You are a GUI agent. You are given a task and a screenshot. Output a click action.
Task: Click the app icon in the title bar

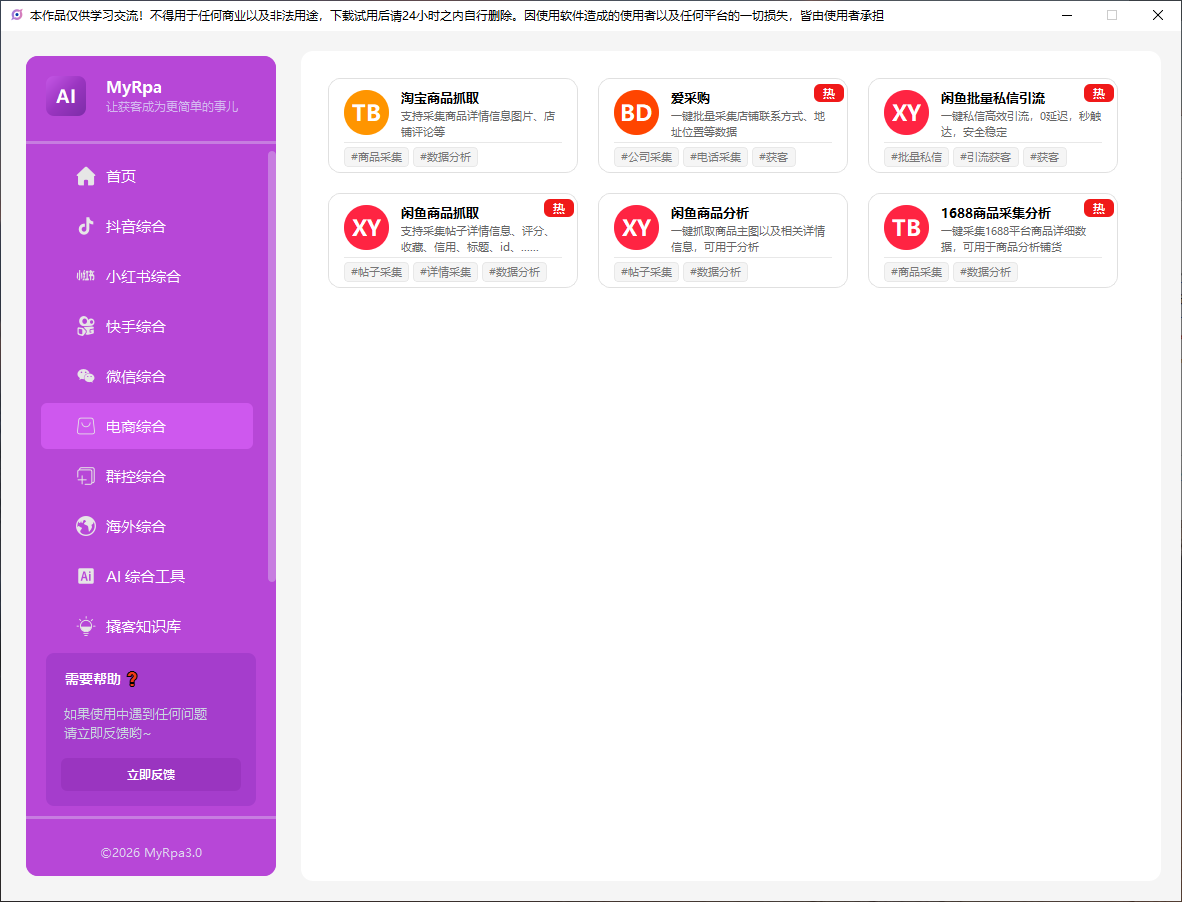click(17, 15)
